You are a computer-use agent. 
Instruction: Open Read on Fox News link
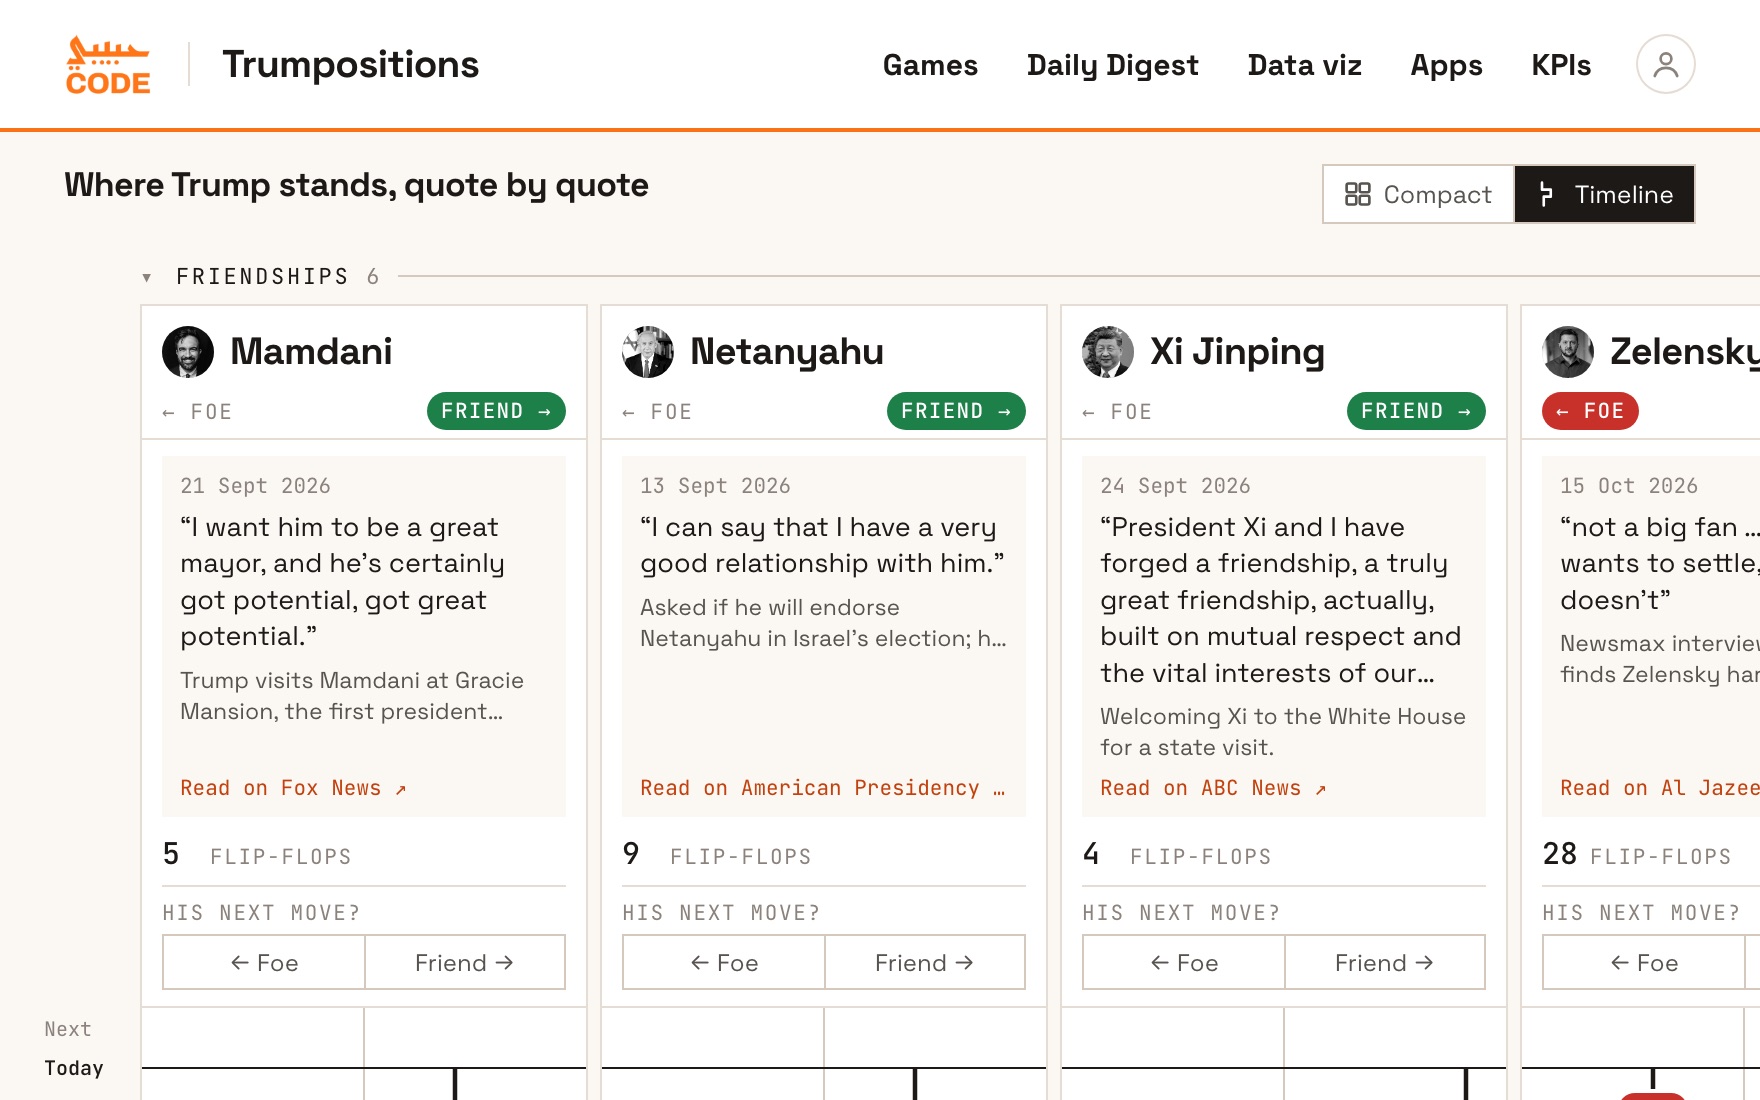click(293, 788)
